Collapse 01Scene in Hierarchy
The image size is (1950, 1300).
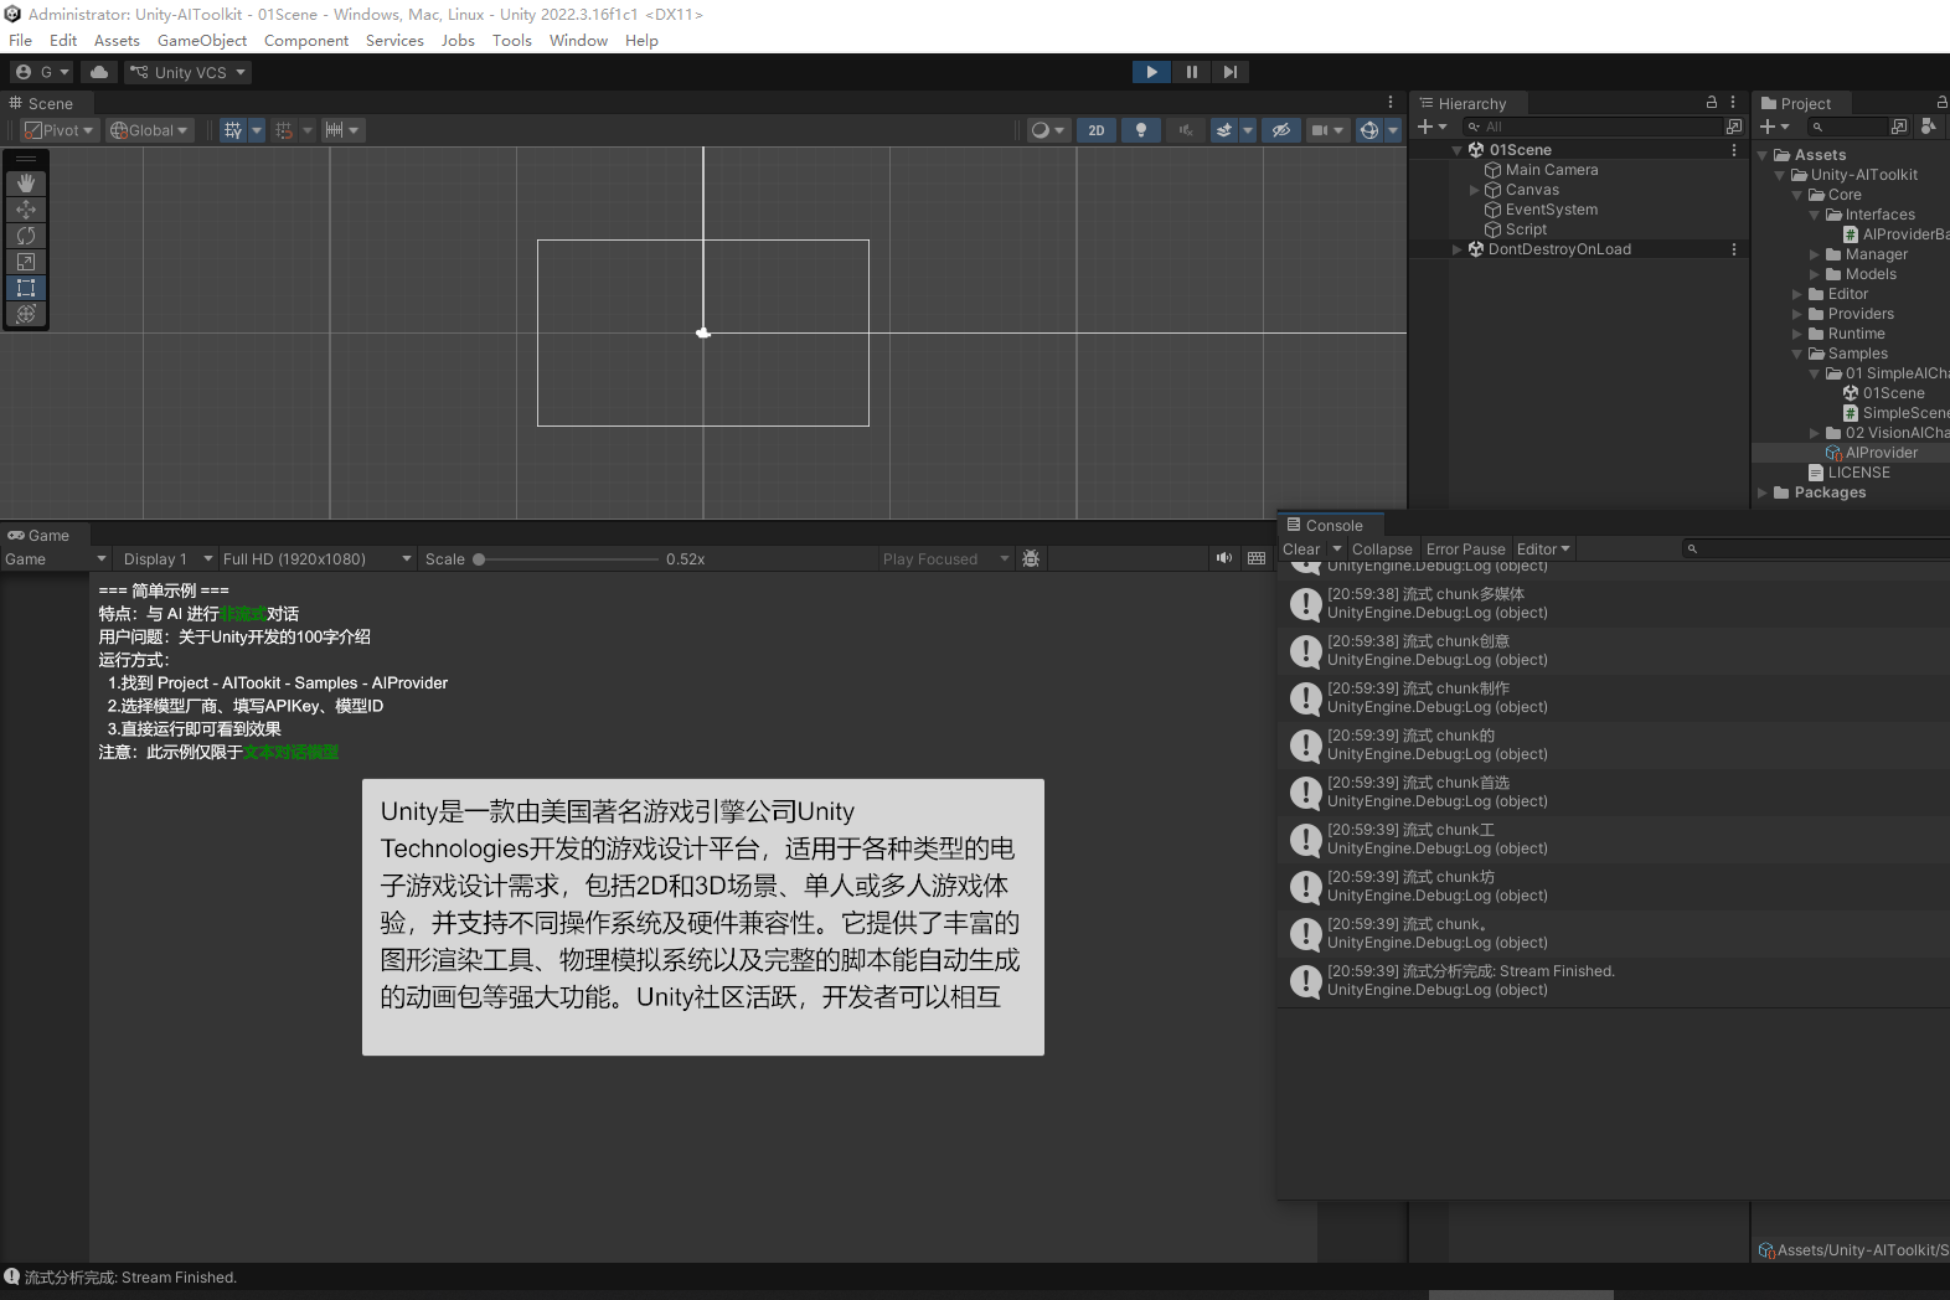pyautogui.click(x=1457, y=150)
